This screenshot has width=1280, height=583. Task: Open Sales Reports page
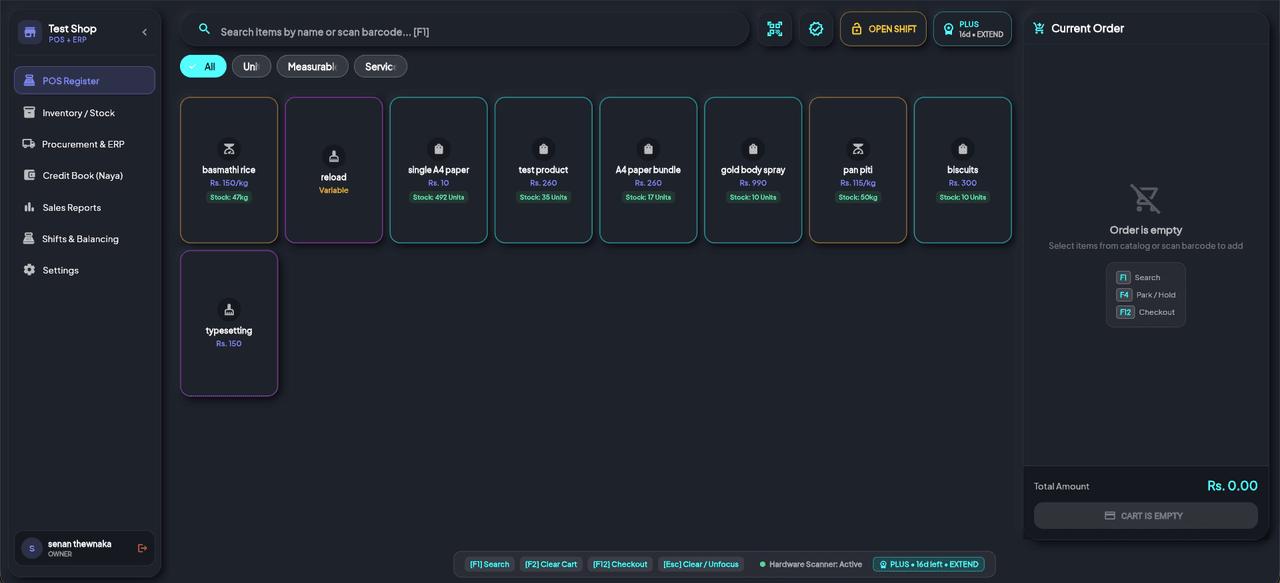coord(84,207)
